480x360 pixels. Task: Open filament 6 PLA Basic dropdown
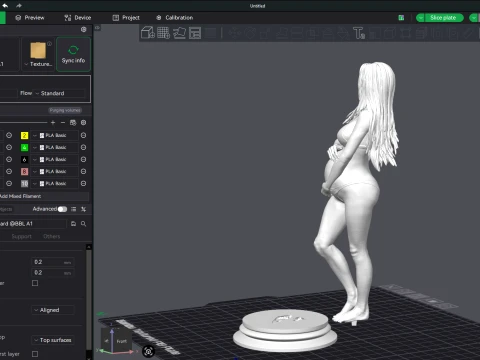(55, 159)
